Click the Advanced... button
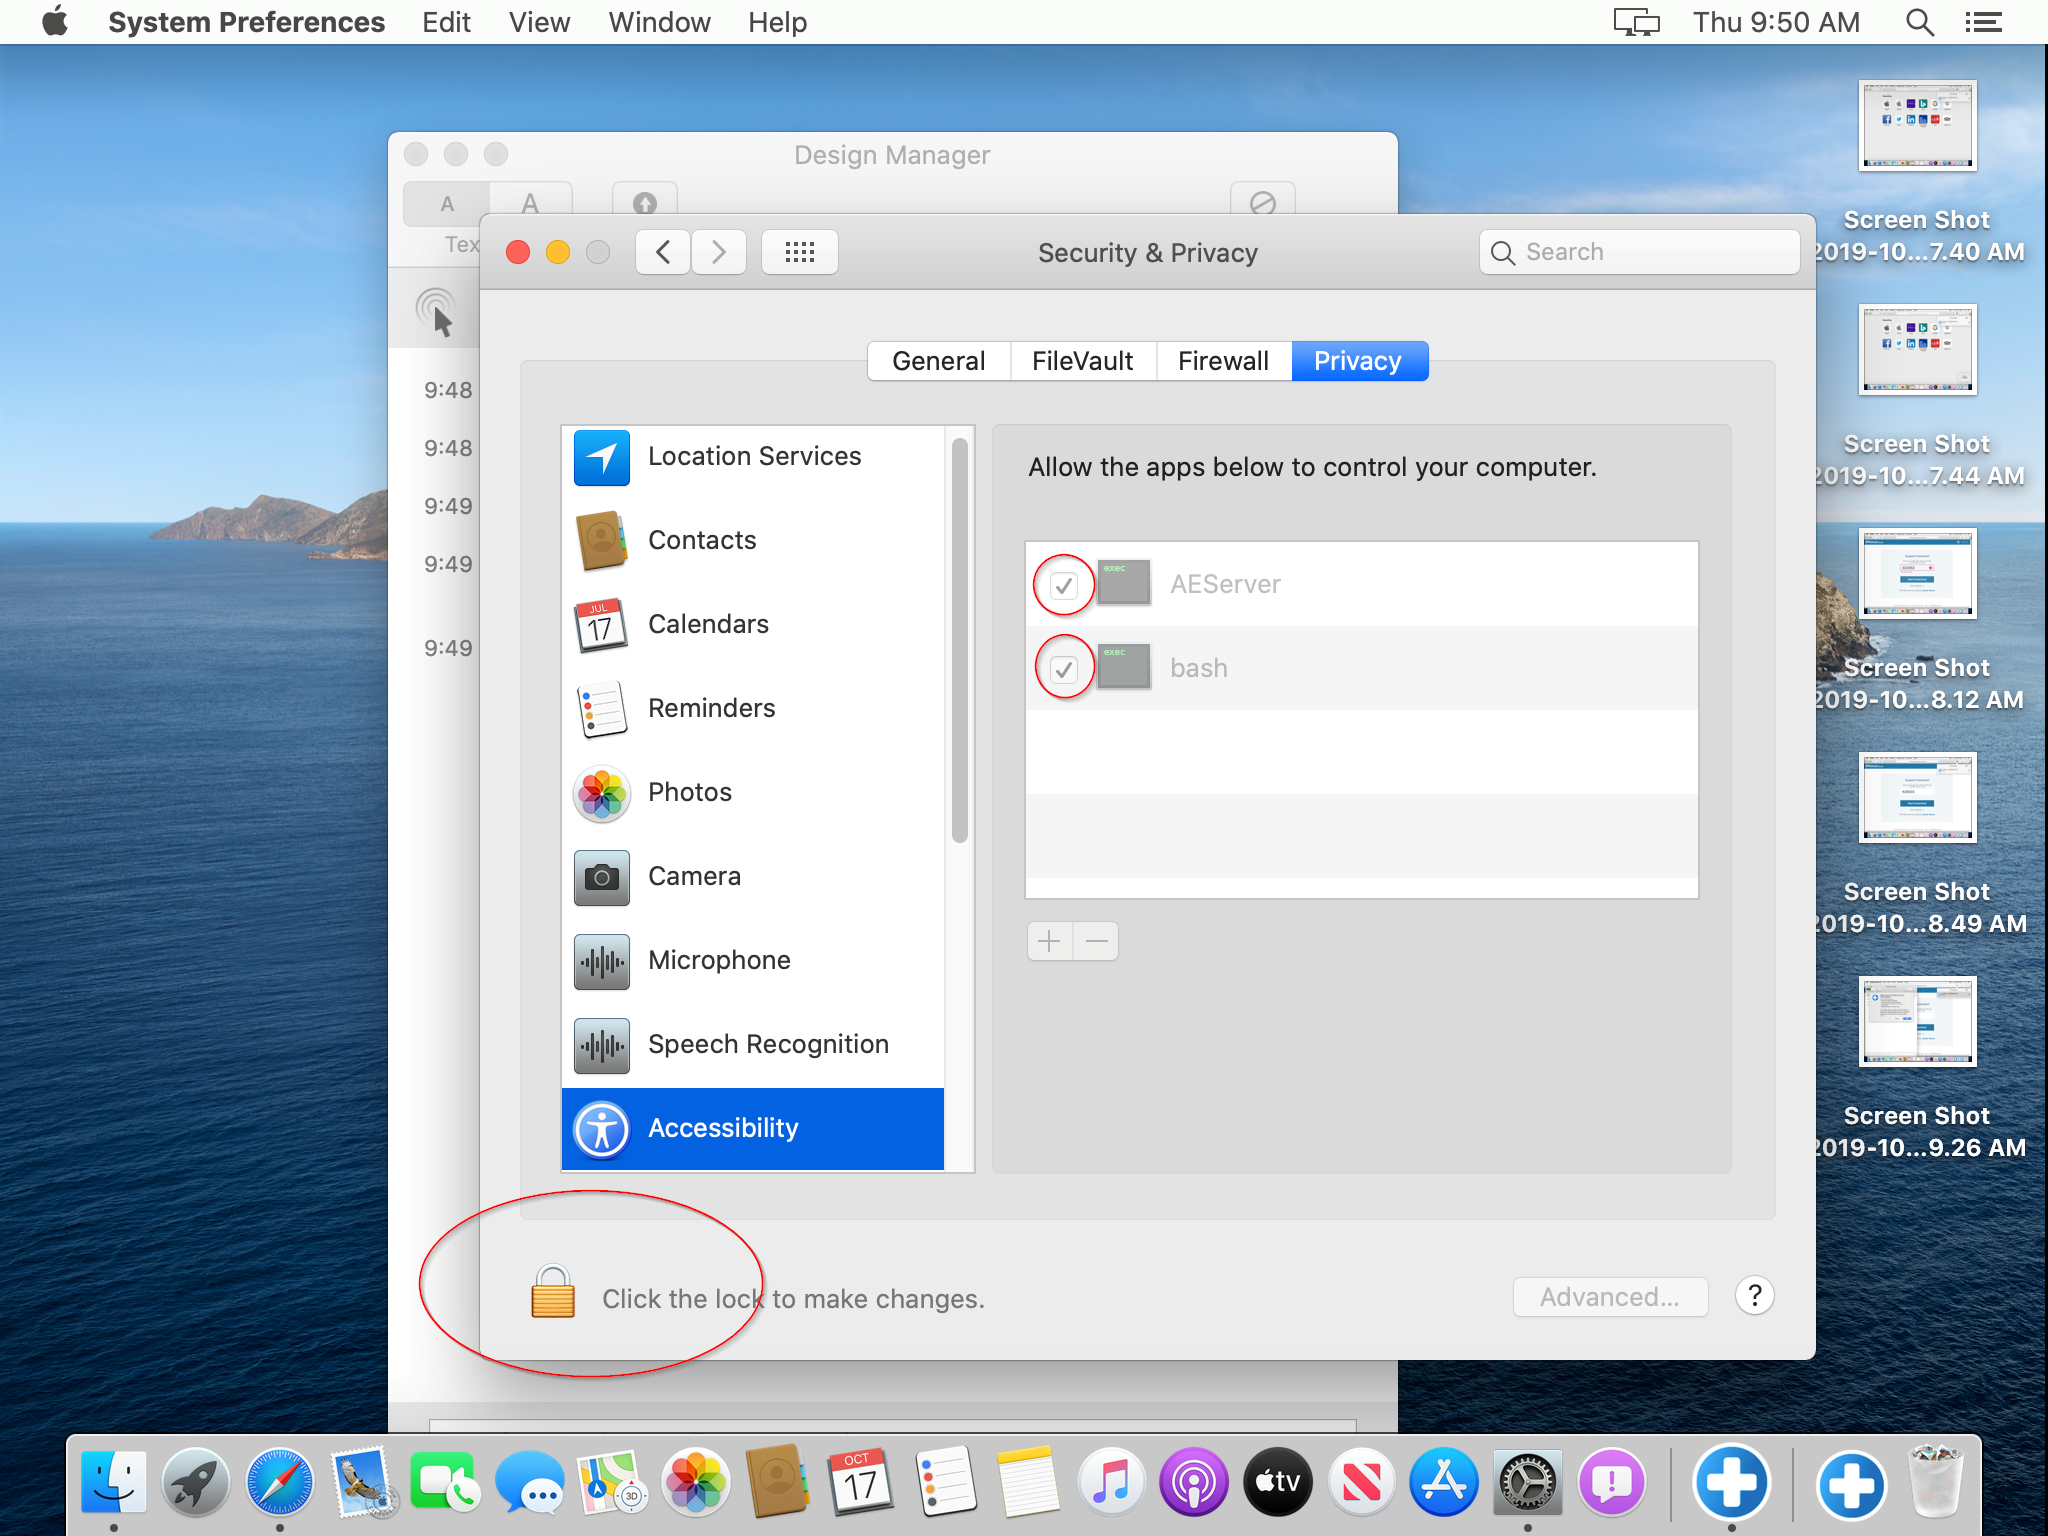2048x1536 pixels. point(1609,1297)
